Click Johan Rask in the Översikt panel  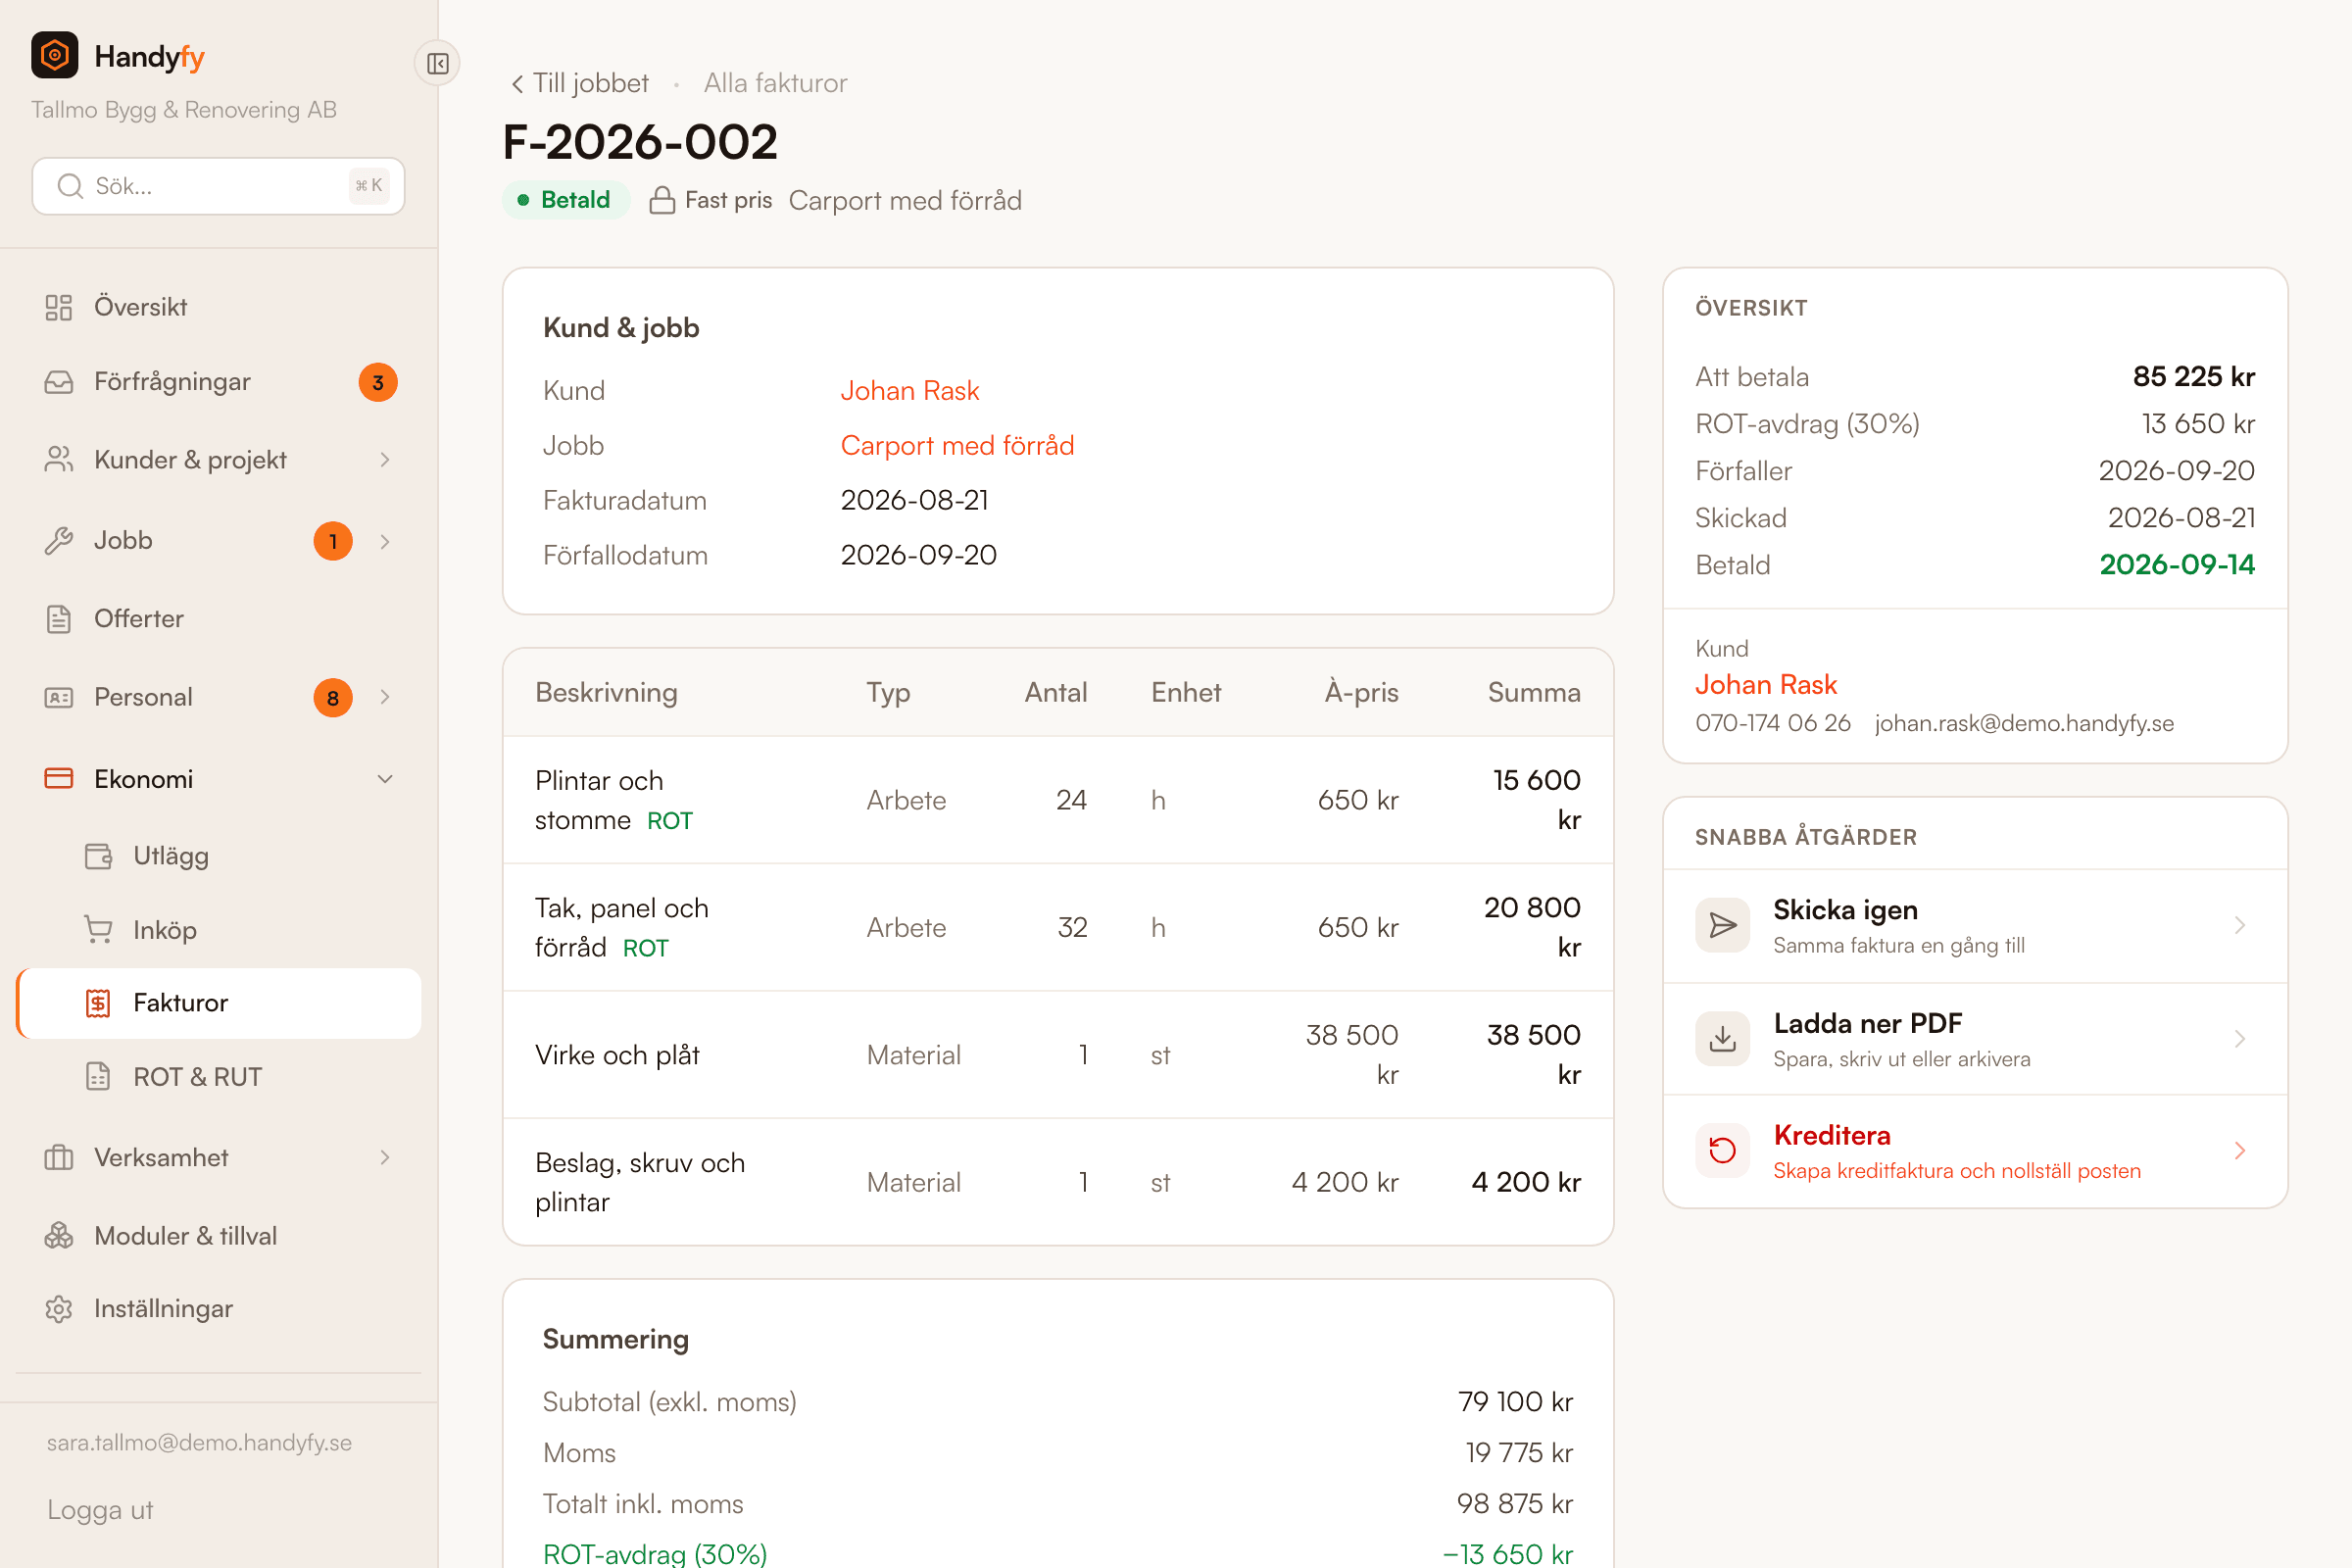tap(1765, 685)
